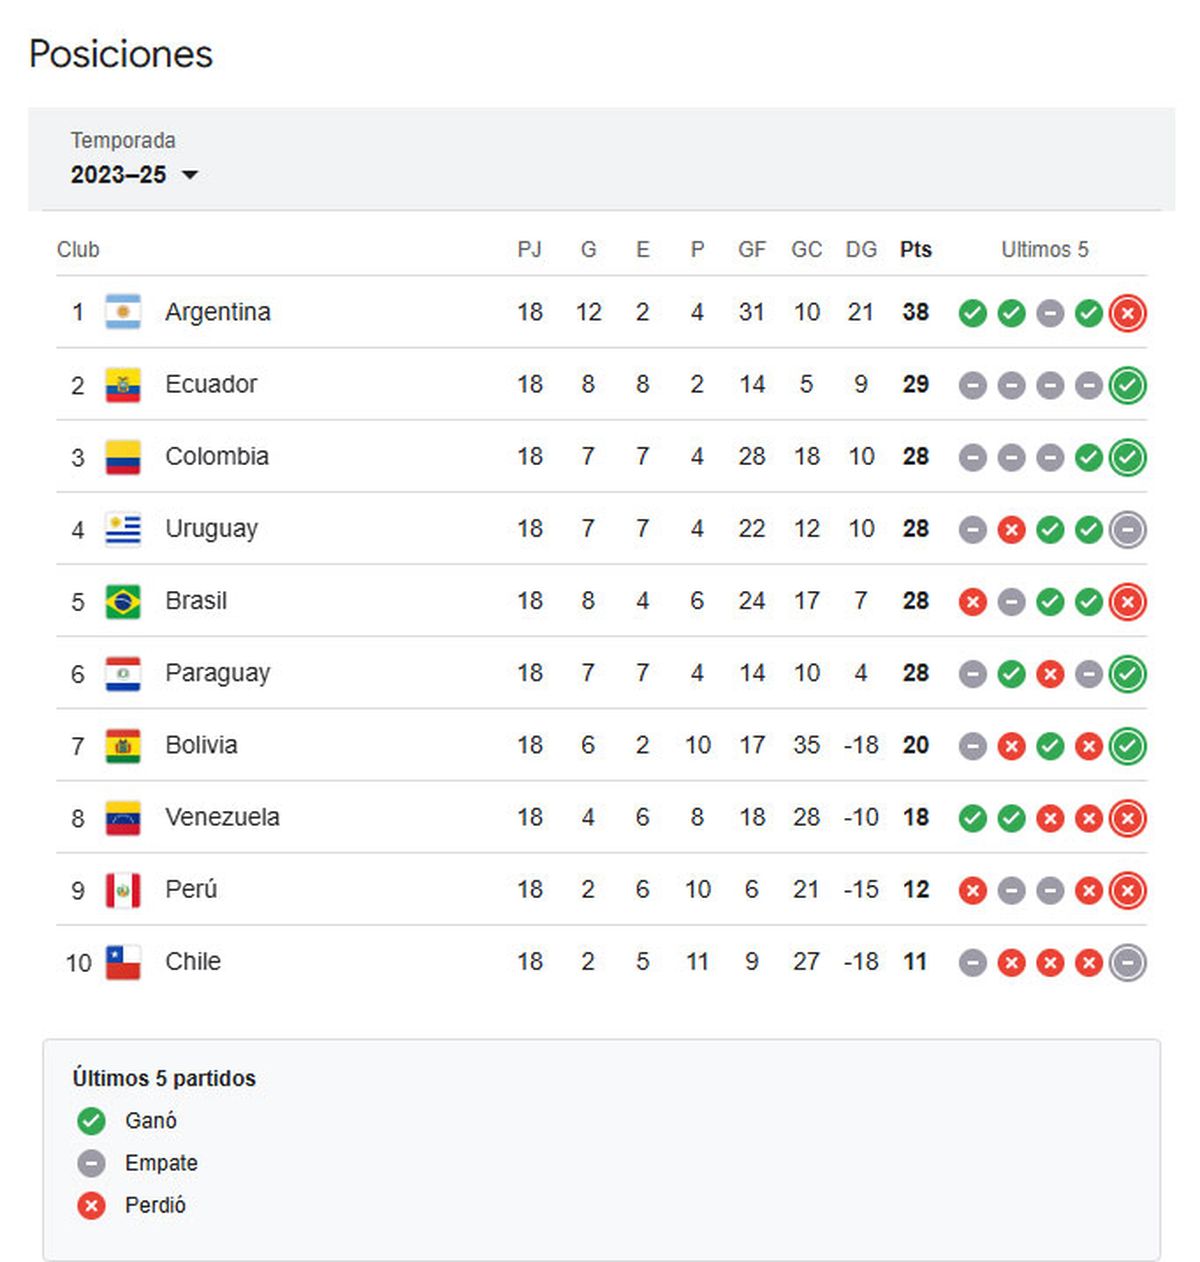Open the Paraguay team link
This screenshot has height=1262, width=1200.
pyautogui.click(x=217, y=673)
